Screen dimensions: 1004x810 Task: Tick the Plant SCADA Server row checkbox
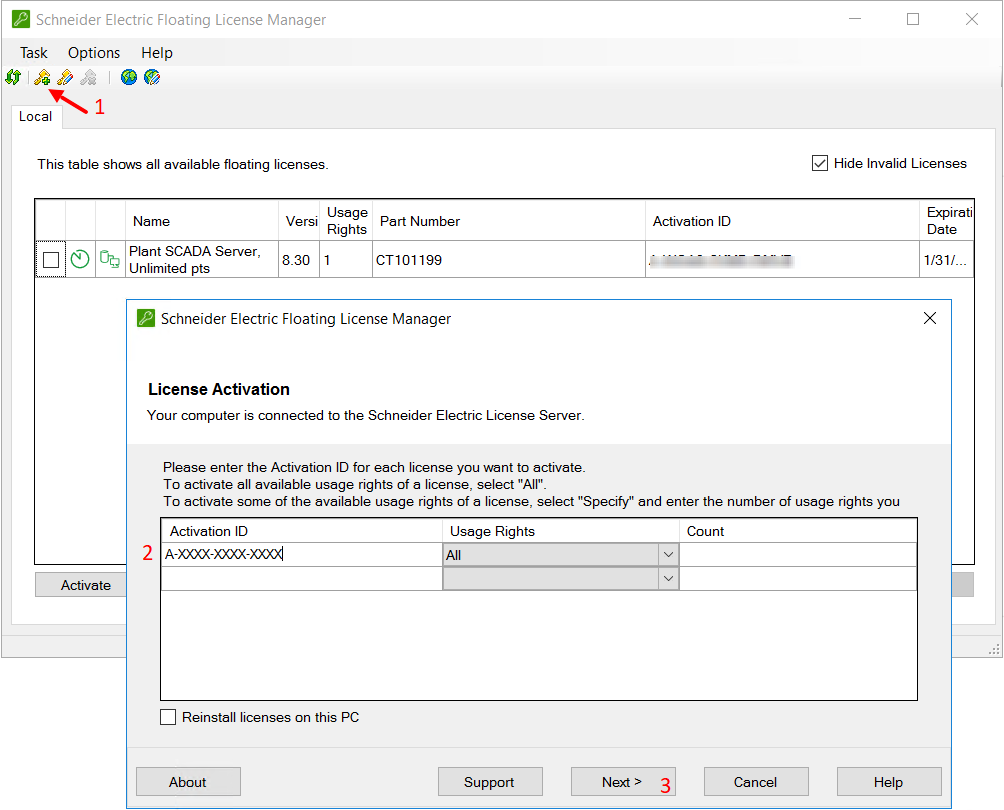pos(51,259)
